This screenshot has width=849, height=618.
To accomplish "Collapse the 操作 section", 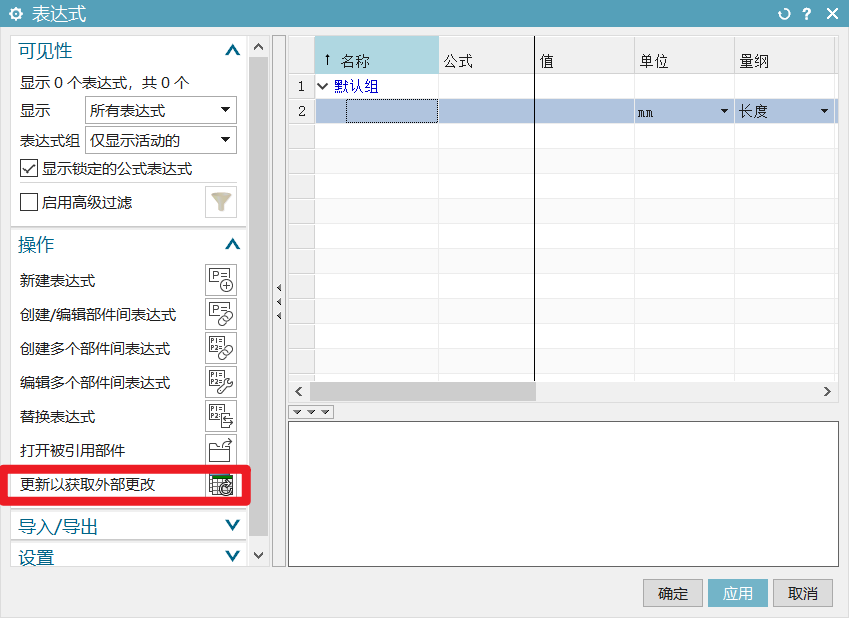I will pos(232,244).
